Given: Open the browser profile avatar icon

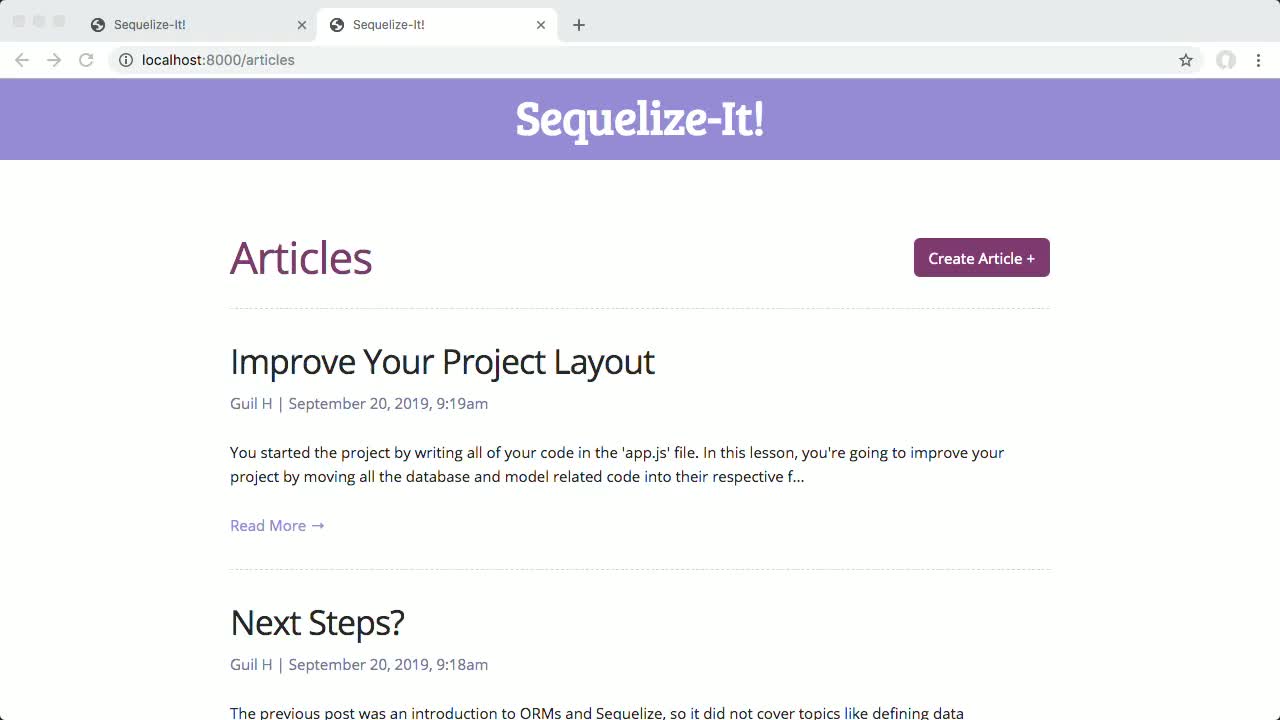Looking at the screenshot, I should 1226,60.
